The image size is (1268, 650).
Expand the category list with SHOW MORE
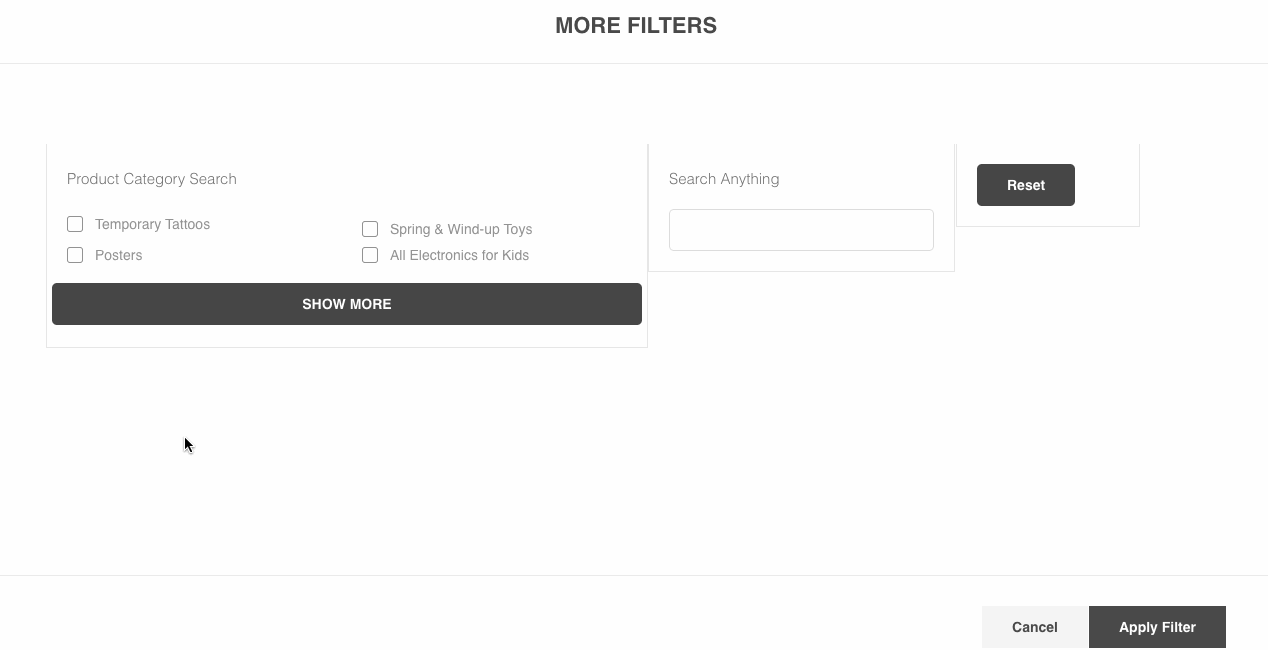(x=346, y=304)
